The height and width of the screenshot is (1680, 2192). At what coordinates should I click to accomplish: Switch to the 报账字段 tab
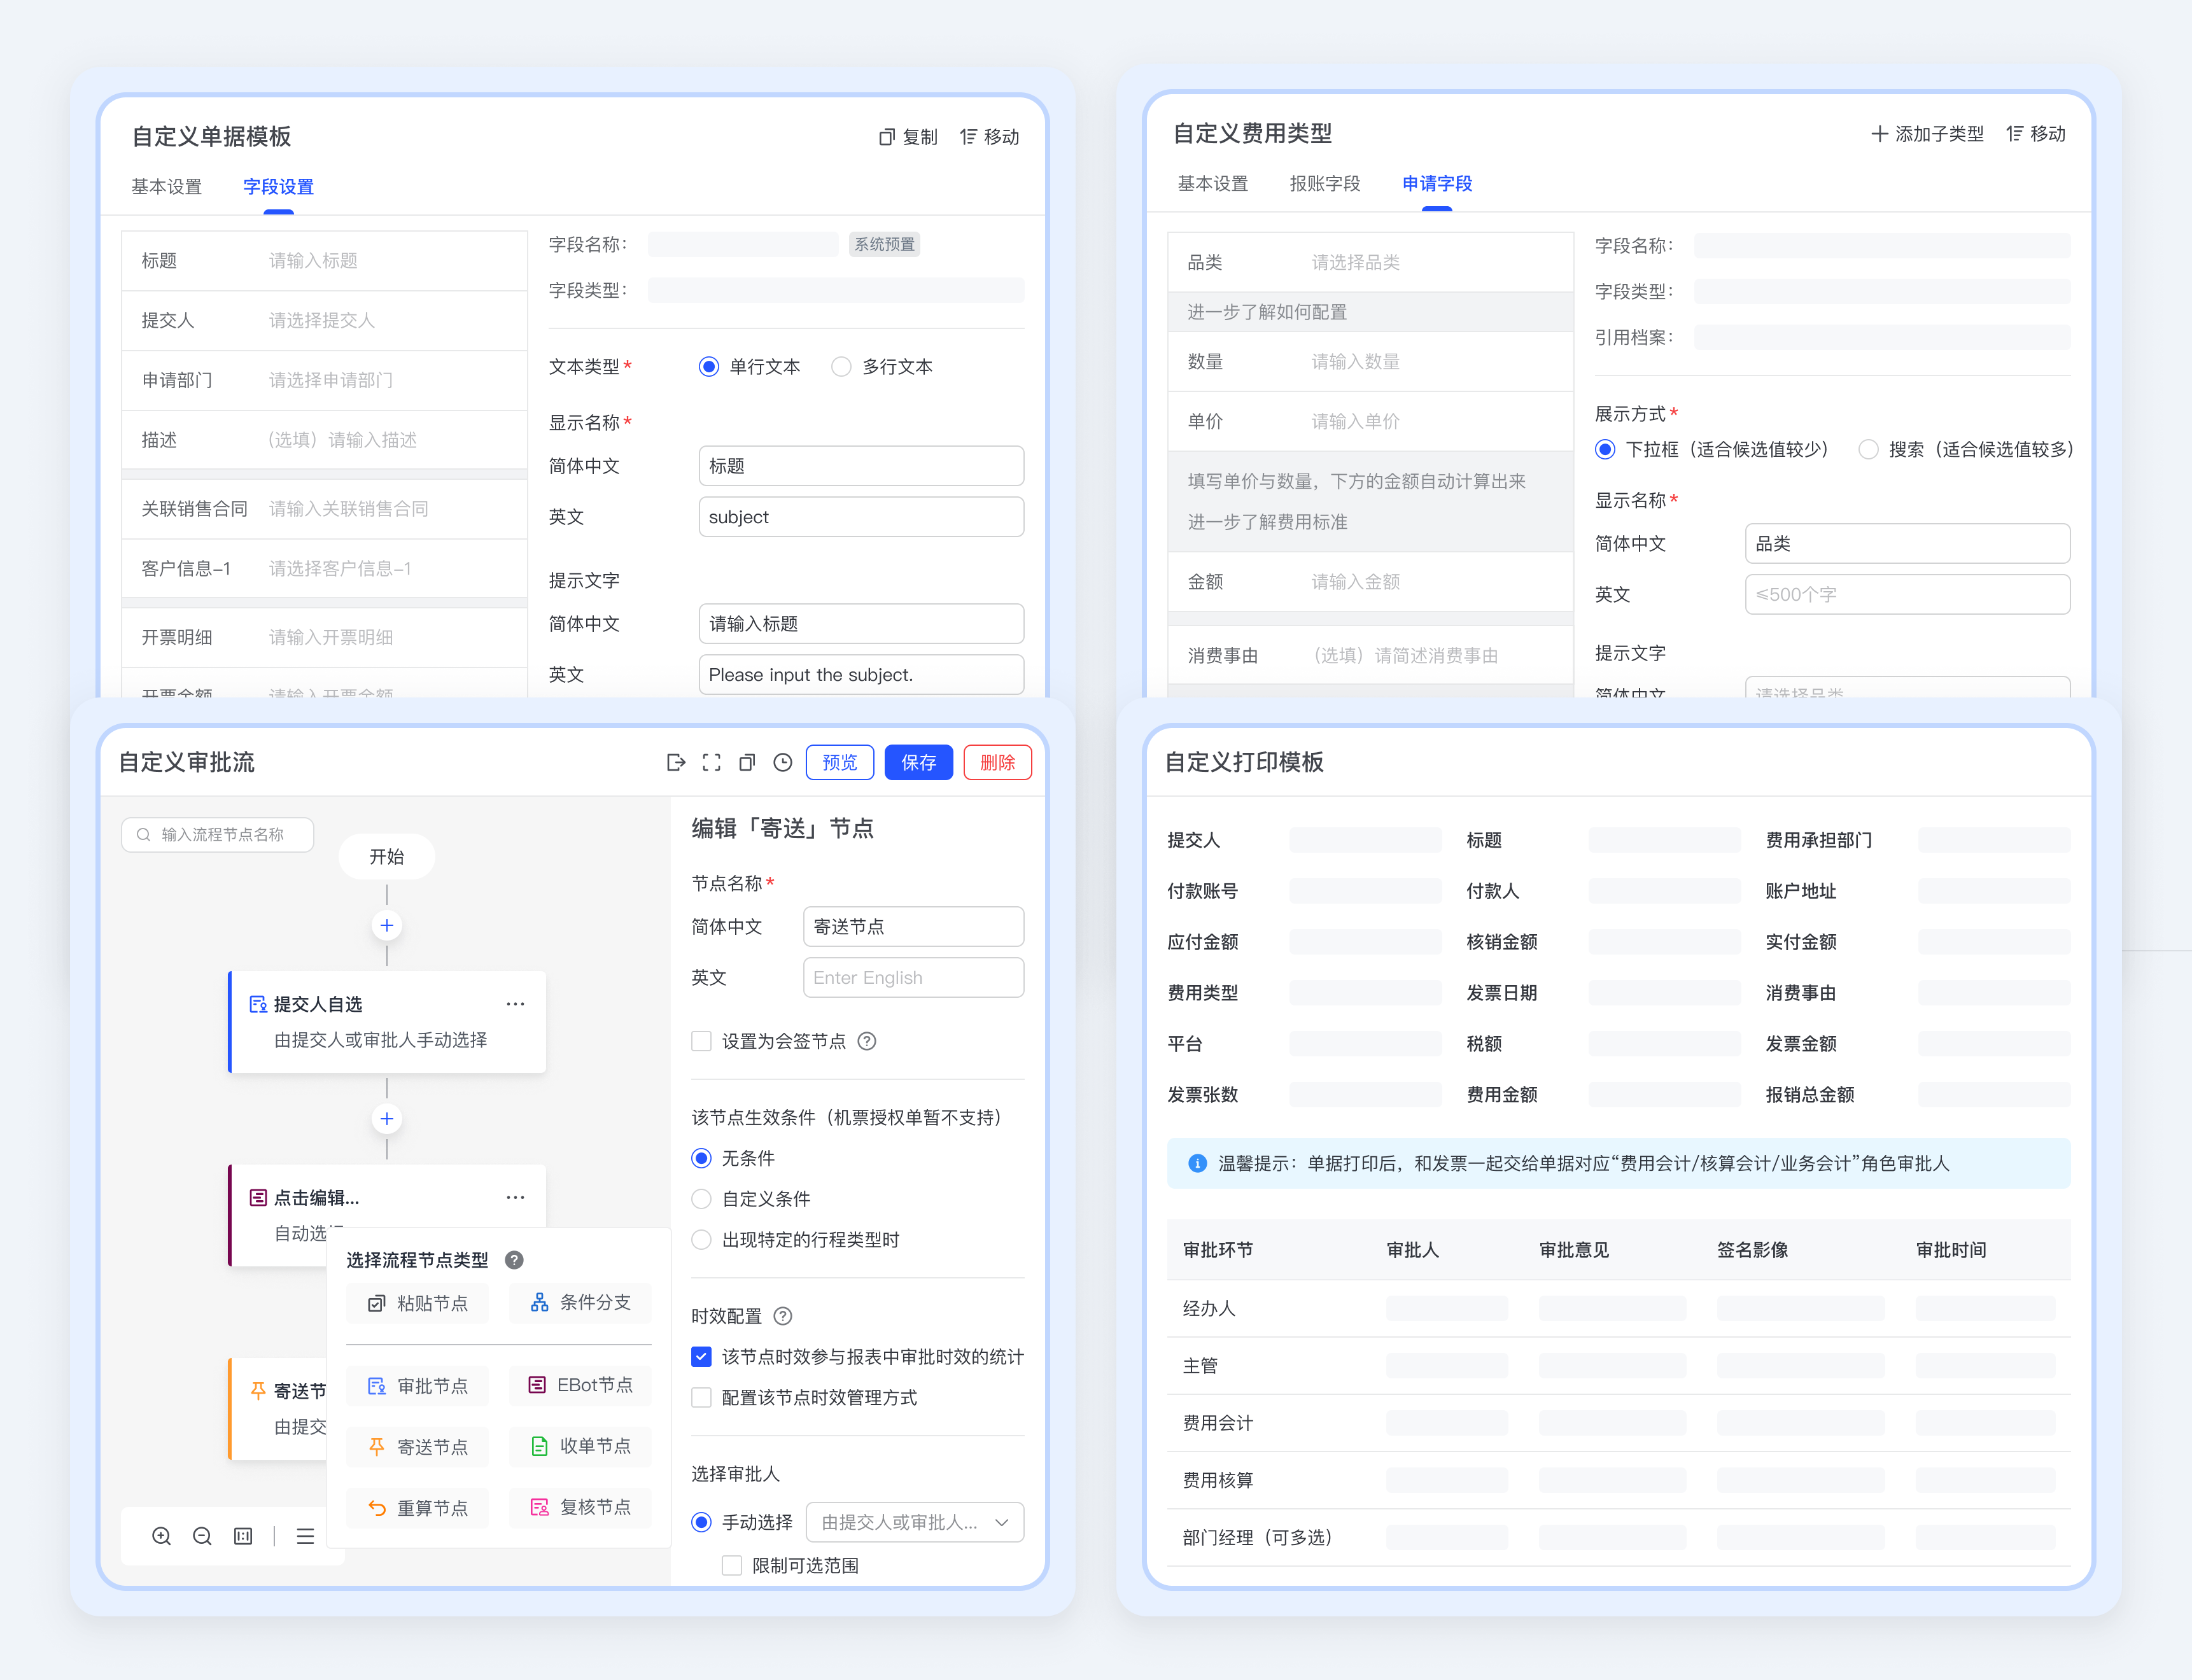point(1324,184)
